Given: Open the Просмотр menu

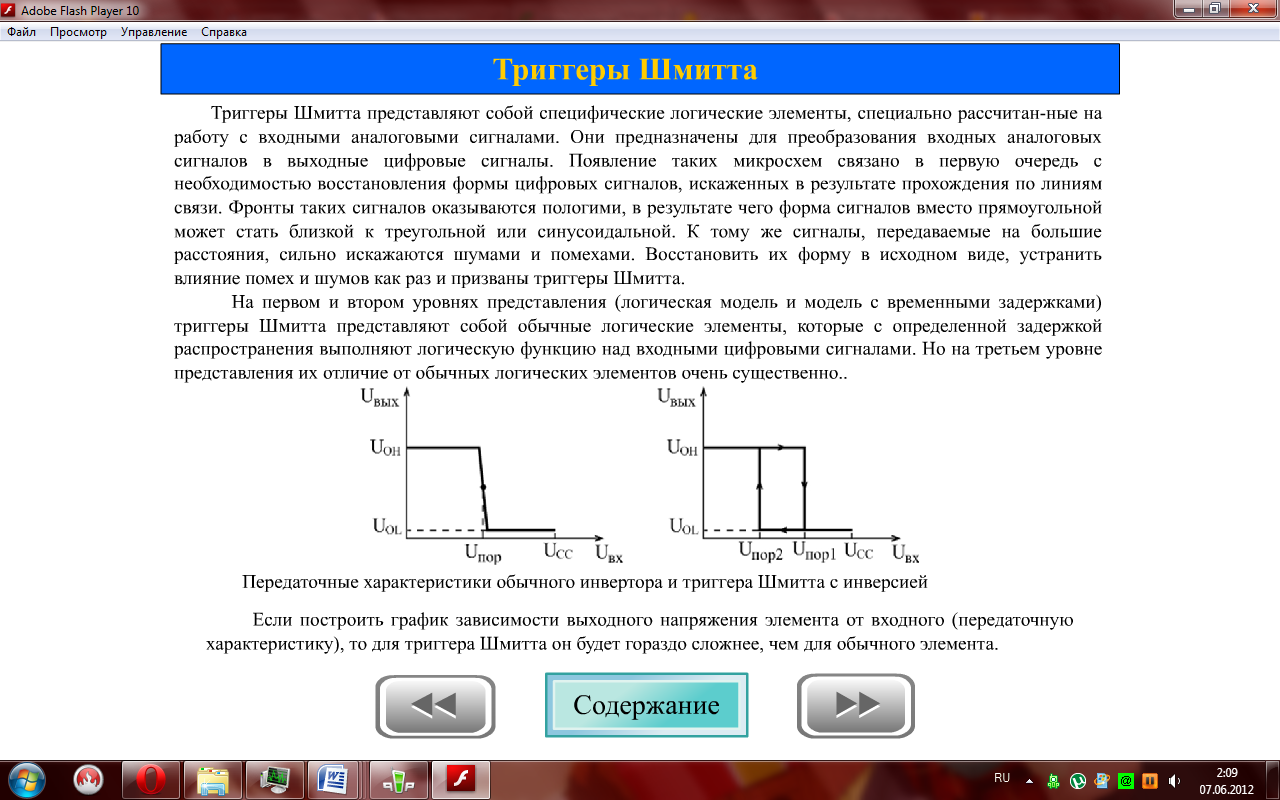Looking at the screenshot, I should [x=78, y=32].
